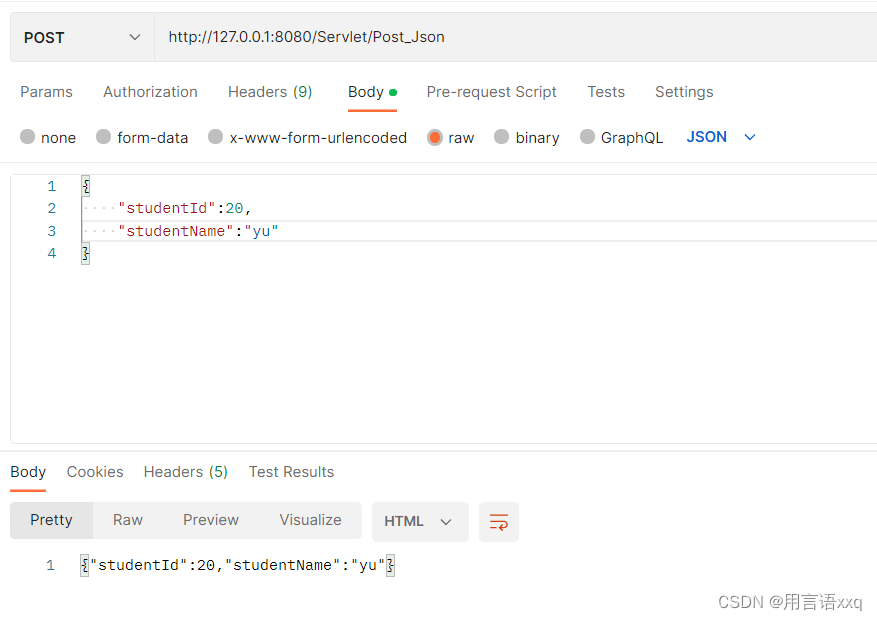Select the form-data body type
Image resolution: width=877 pixels, height=620 pixels.
104,137
